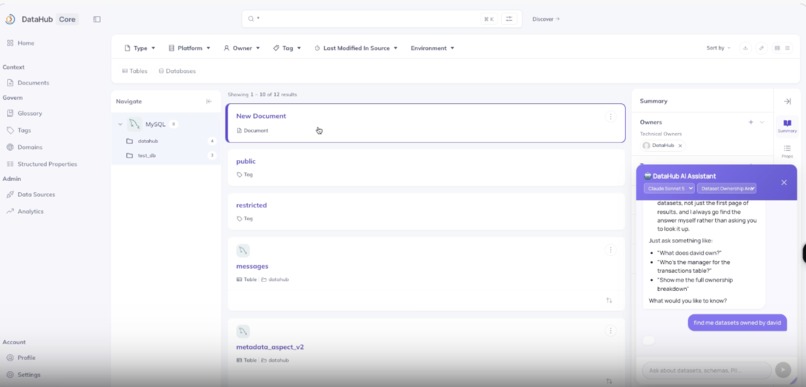This screenshot has height=387, width=806.
Task: Open more options for messages table
Action: tap(610, 250)
